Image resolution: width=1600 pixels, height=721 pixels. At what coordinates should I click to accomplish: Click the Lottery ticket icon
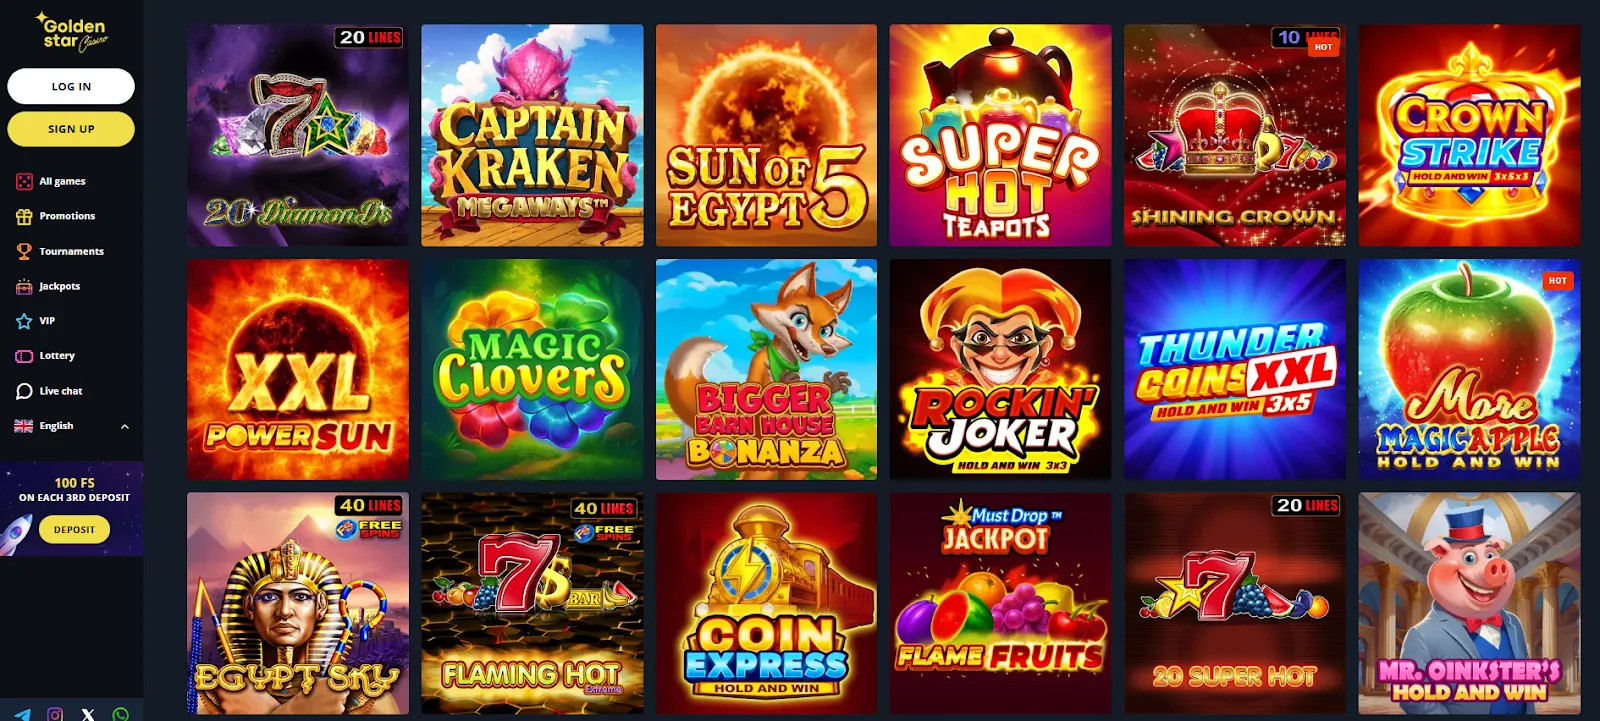click(x=24, y=356)
